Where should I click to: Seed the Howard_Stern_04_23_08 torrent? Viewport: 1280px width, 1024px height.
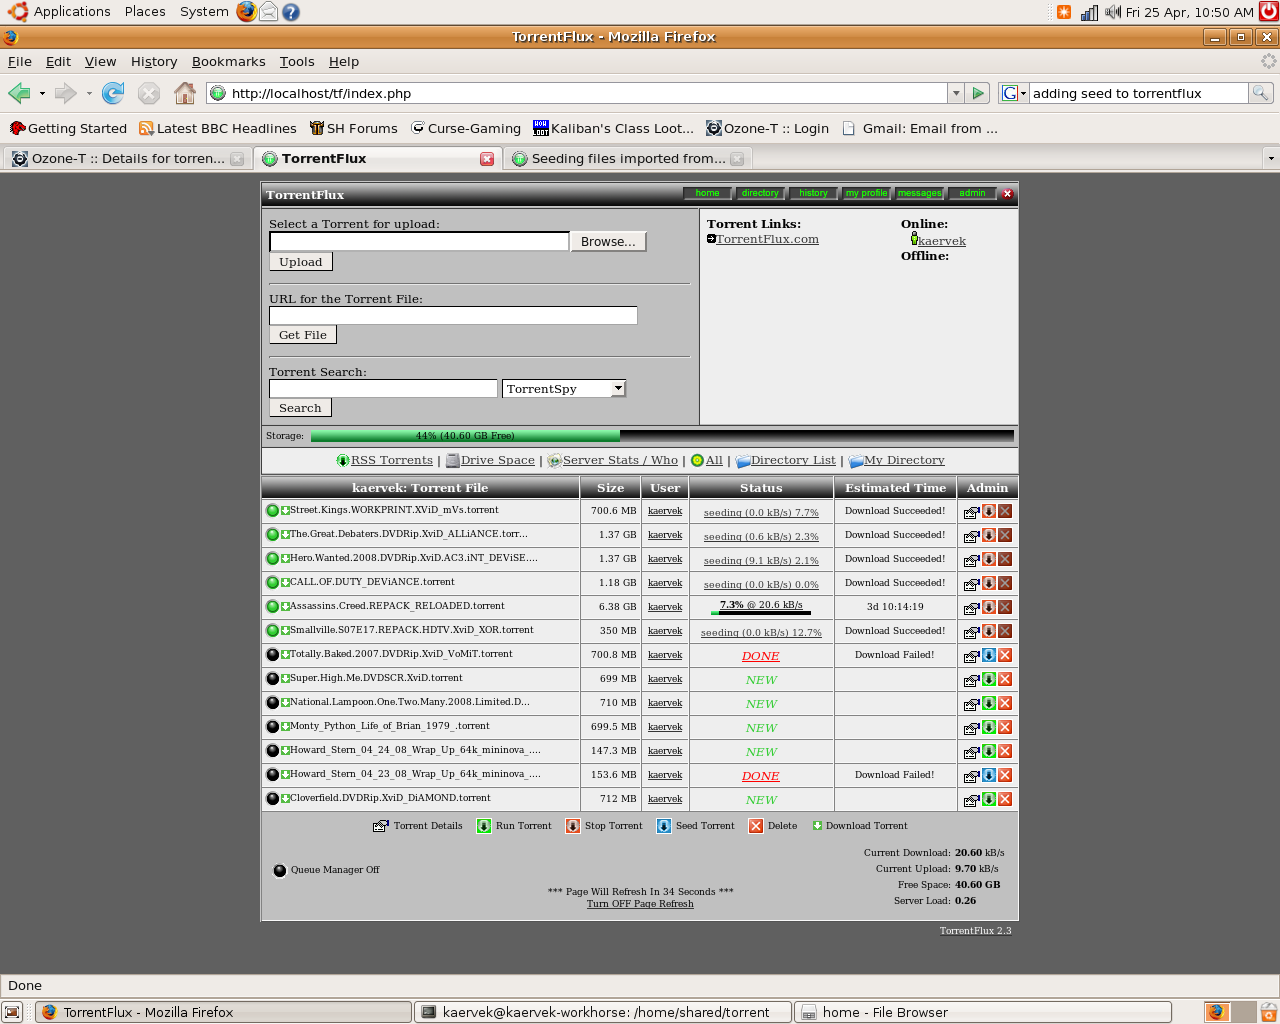point(988,775)
